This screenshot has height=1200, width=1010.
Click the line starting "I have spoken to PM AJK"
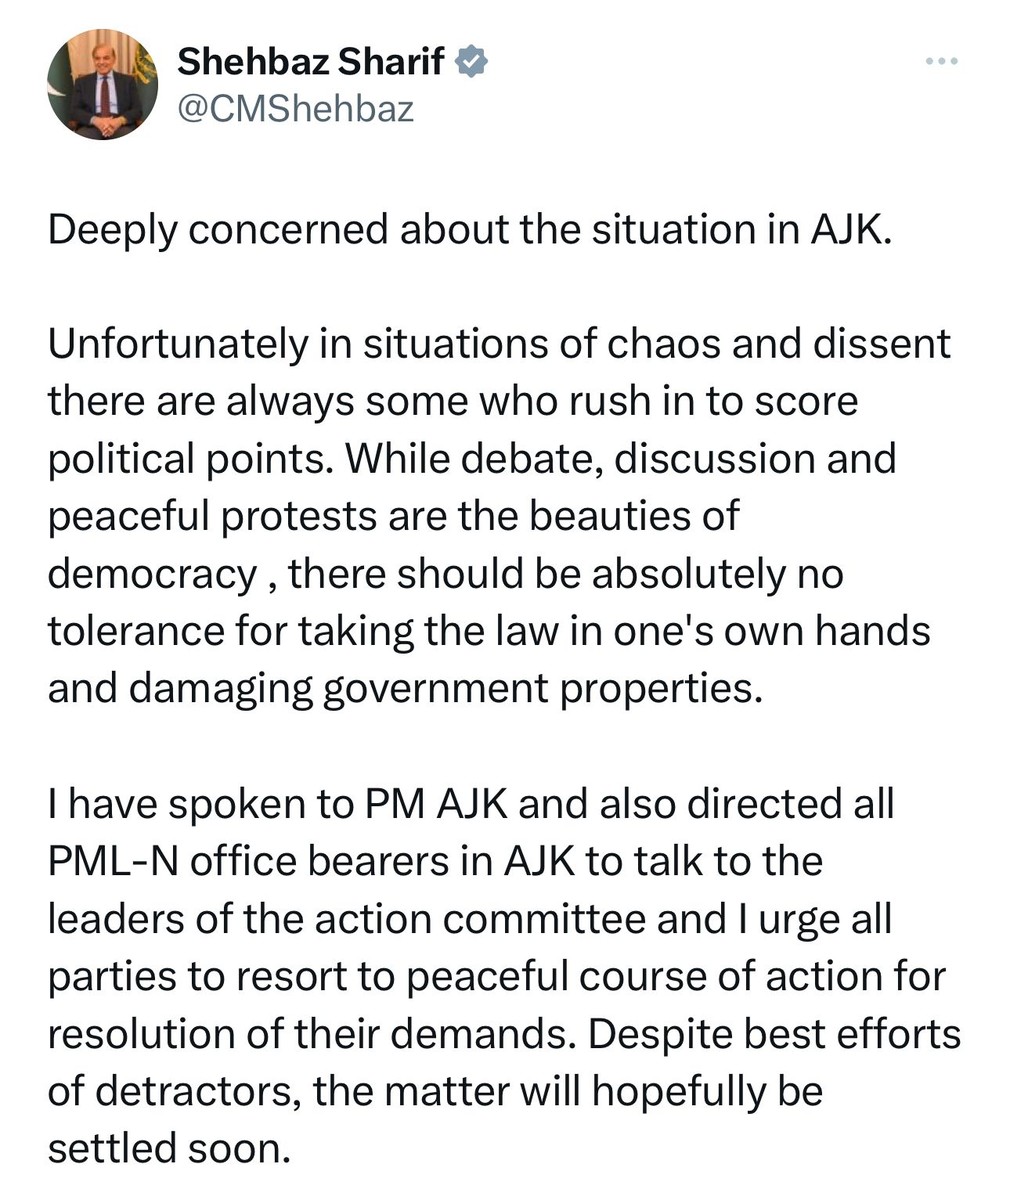[x=471, y=803]
